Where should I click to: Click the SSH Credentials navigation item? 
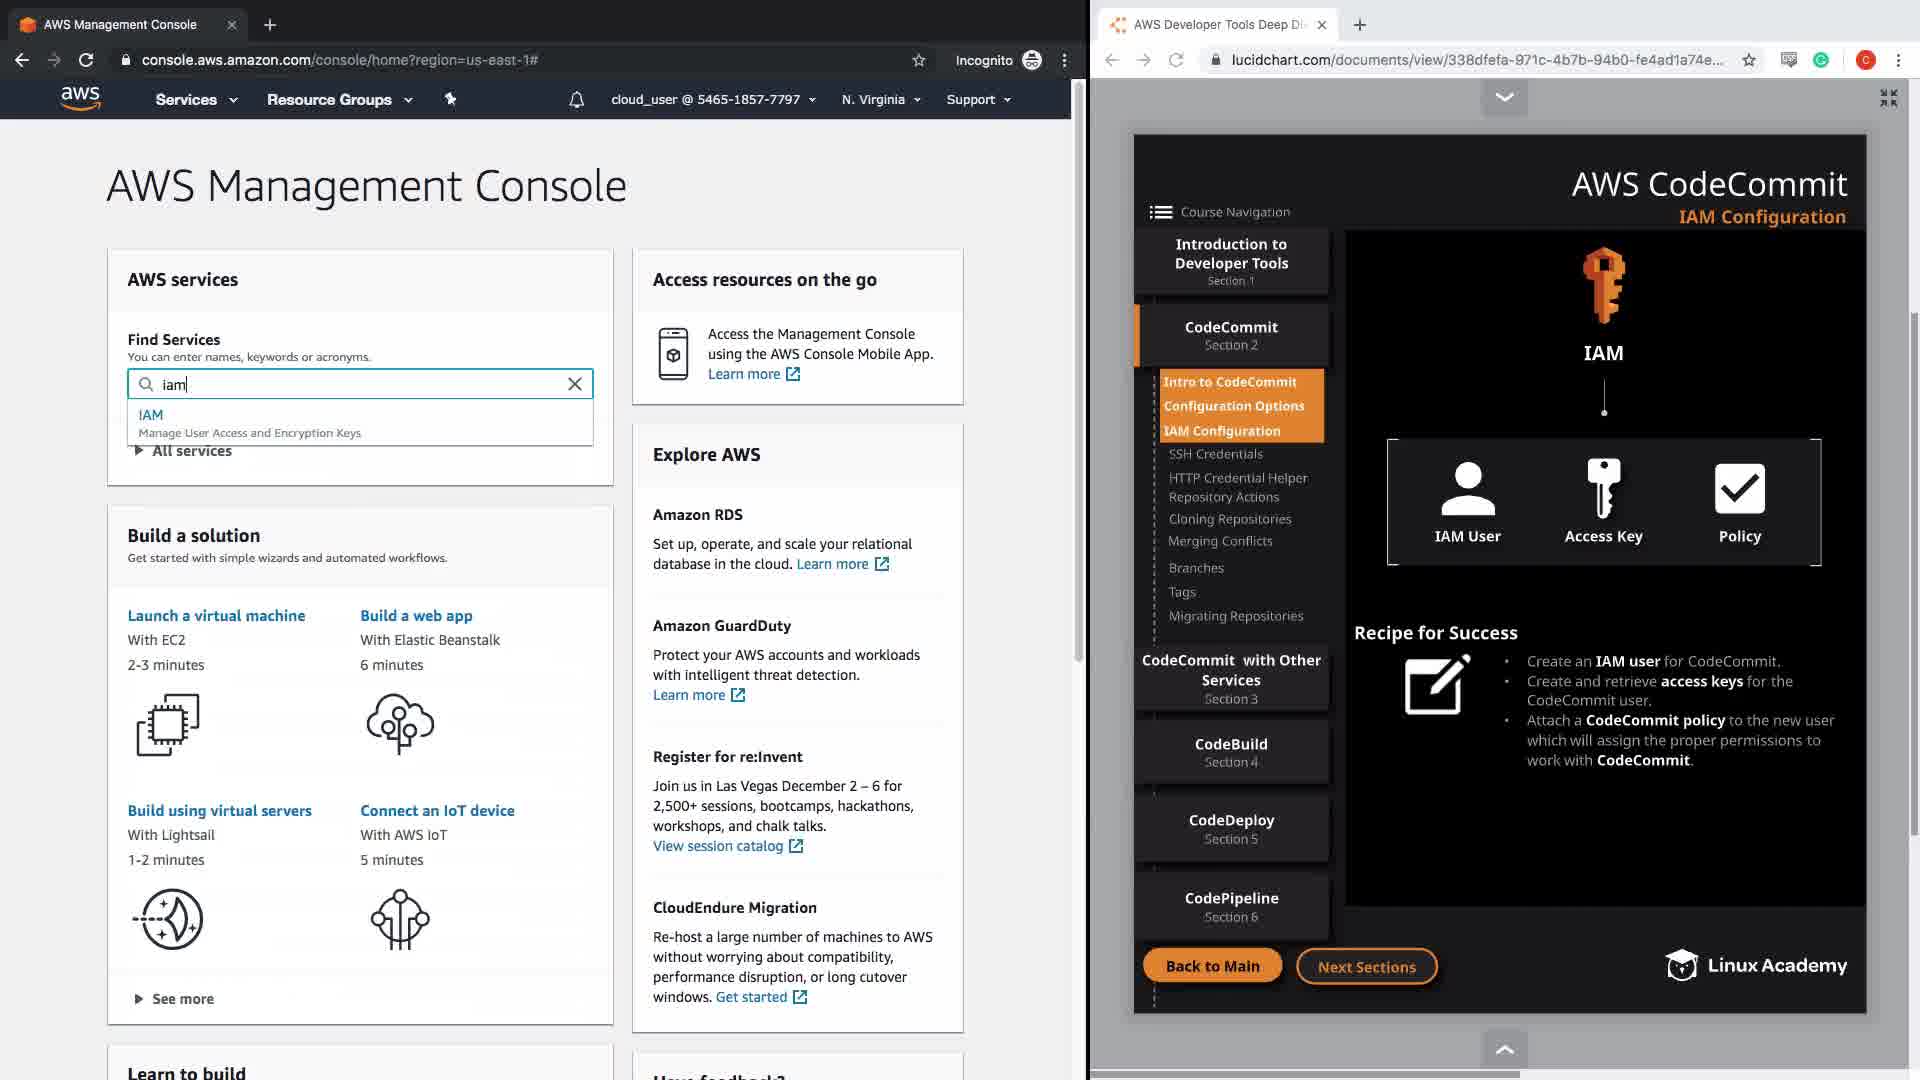coord(1215,454)
